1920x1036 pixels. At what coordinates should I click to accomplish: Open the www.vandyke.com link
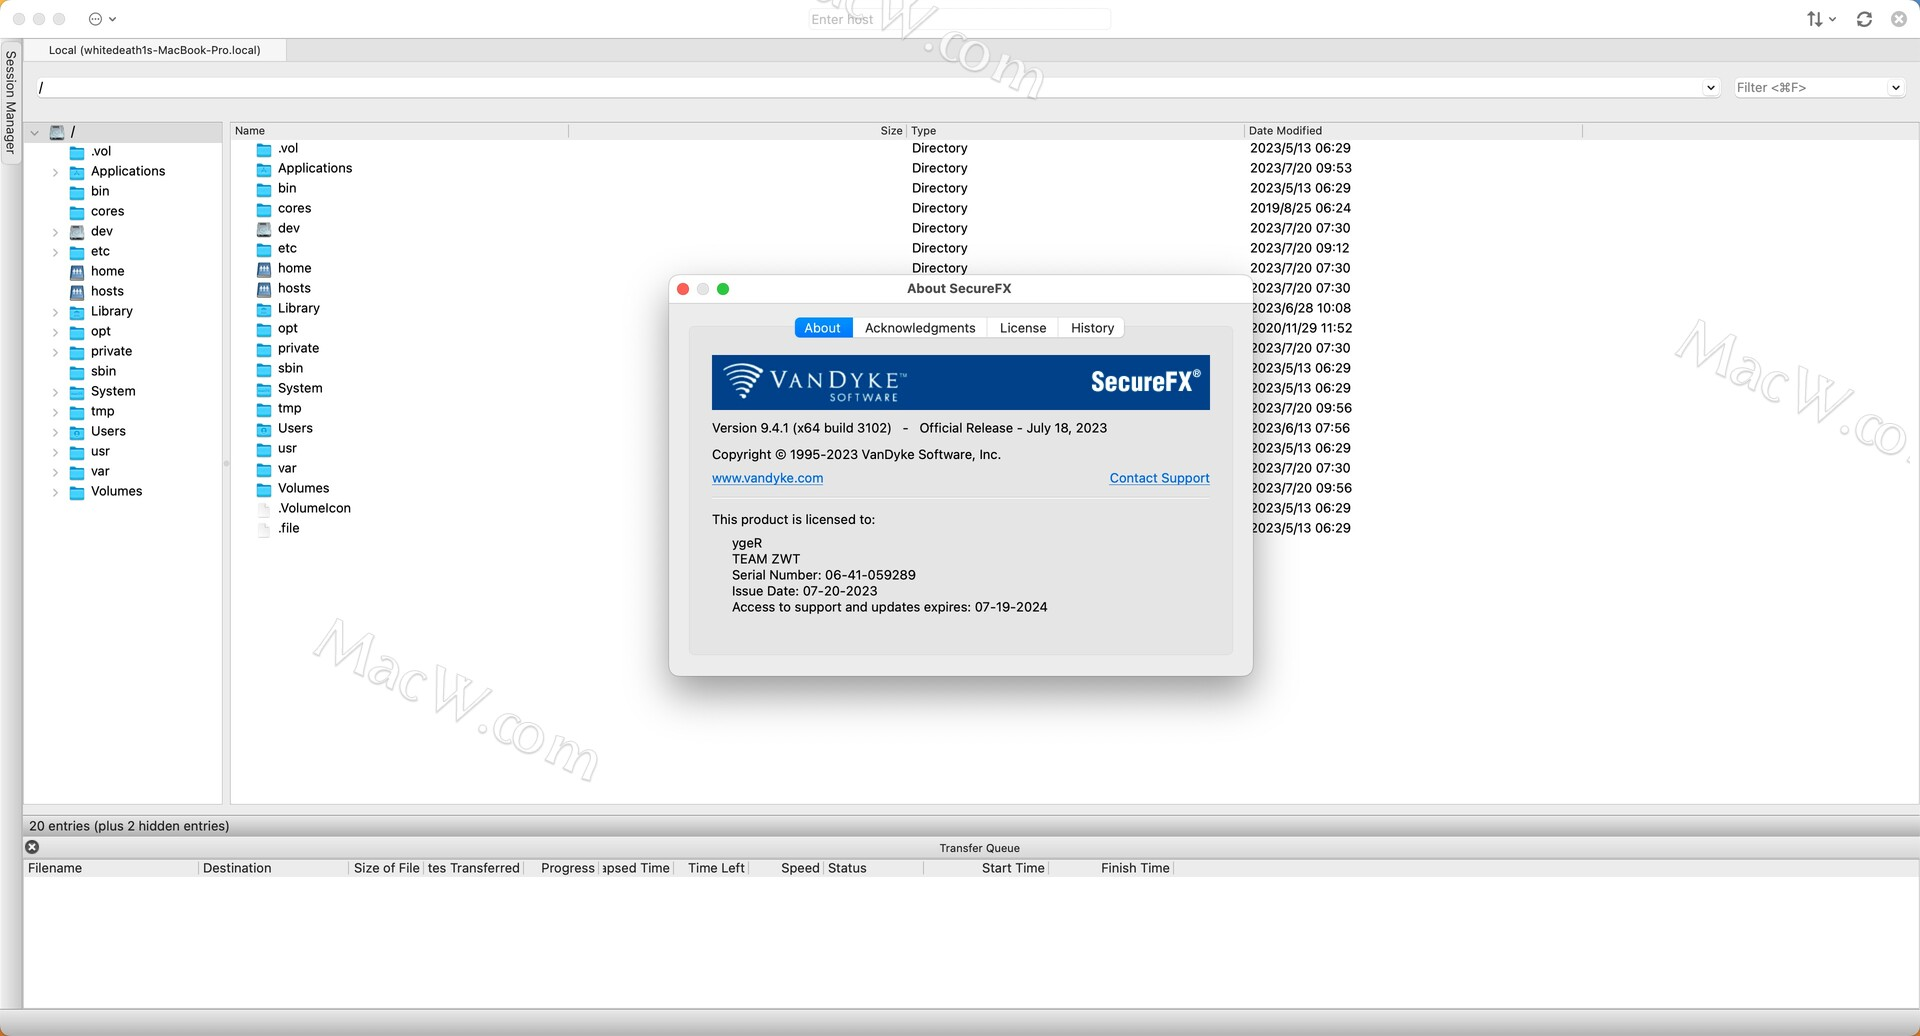tap(767, 478)
